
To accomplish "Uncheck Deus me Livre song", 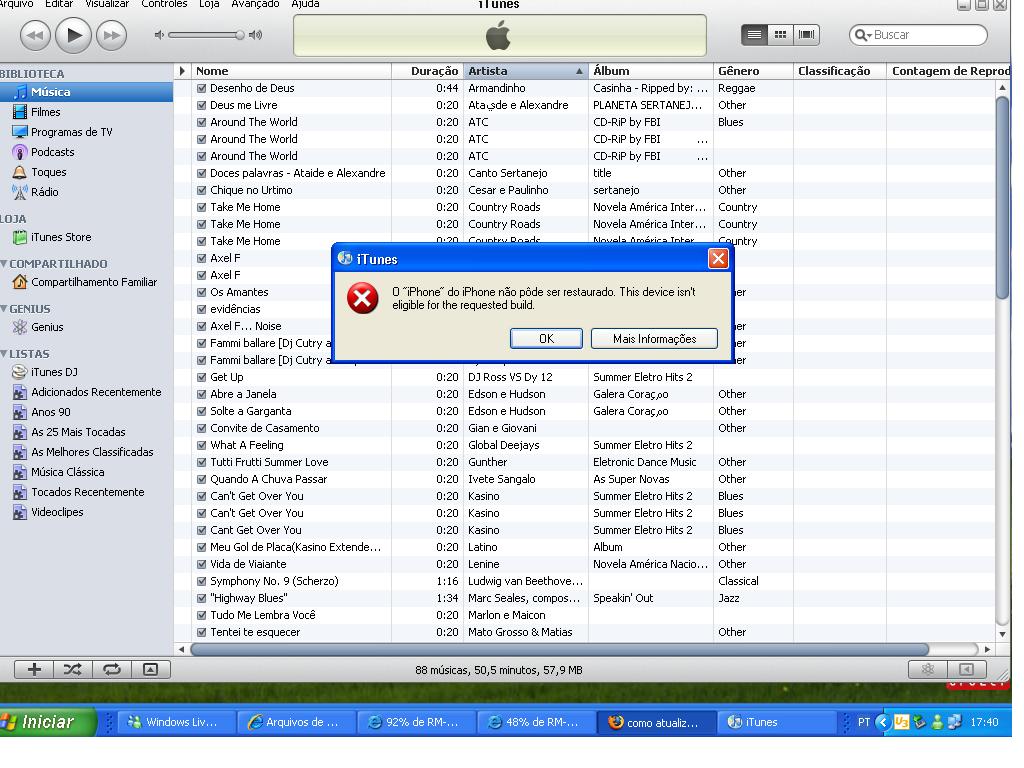I will 202,105.
